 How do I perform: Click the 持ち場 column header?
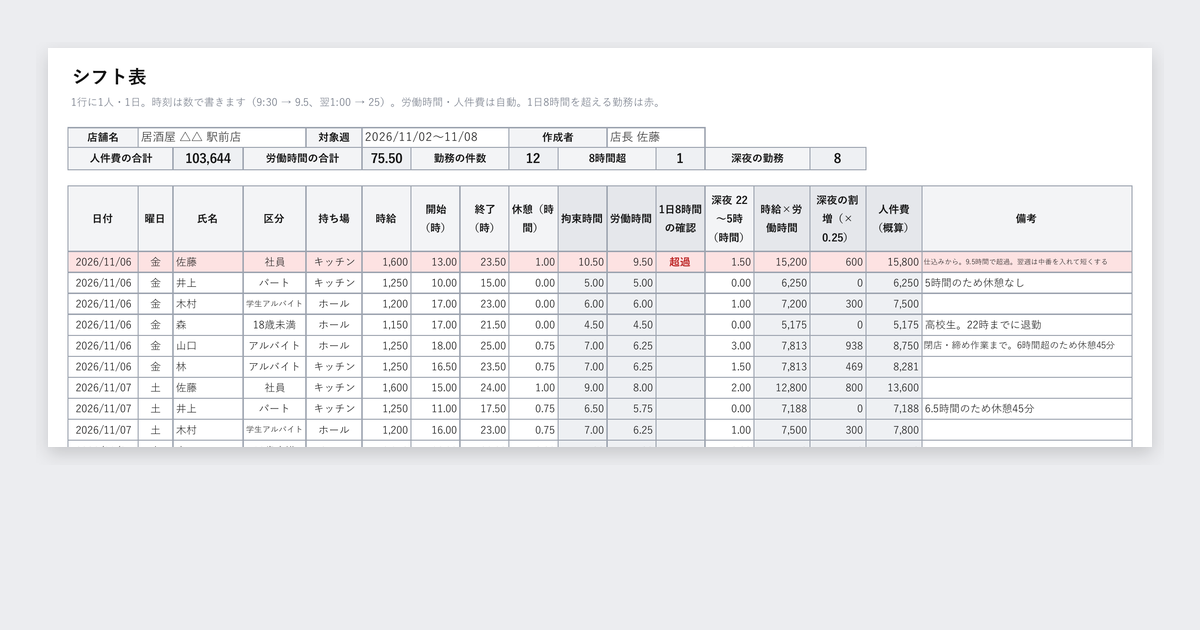point(334,218)
